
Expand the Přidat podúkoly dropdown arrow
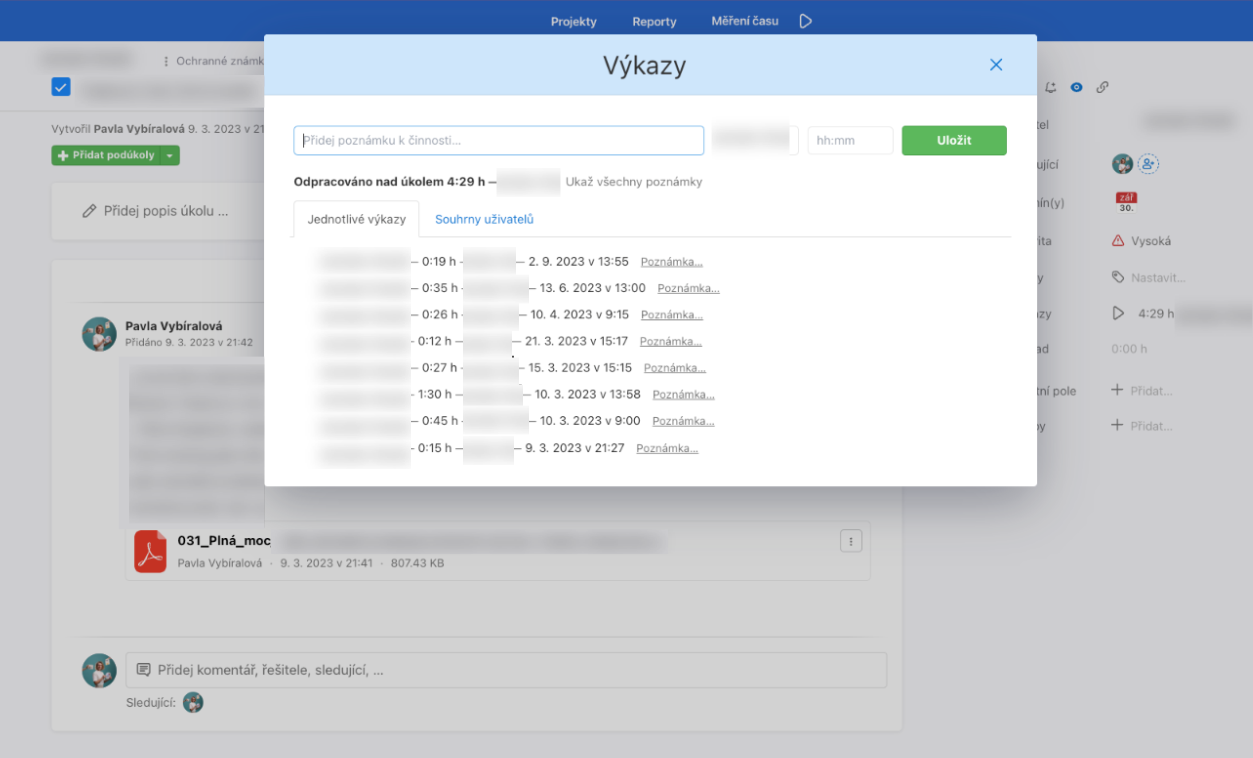coord(171,155)
